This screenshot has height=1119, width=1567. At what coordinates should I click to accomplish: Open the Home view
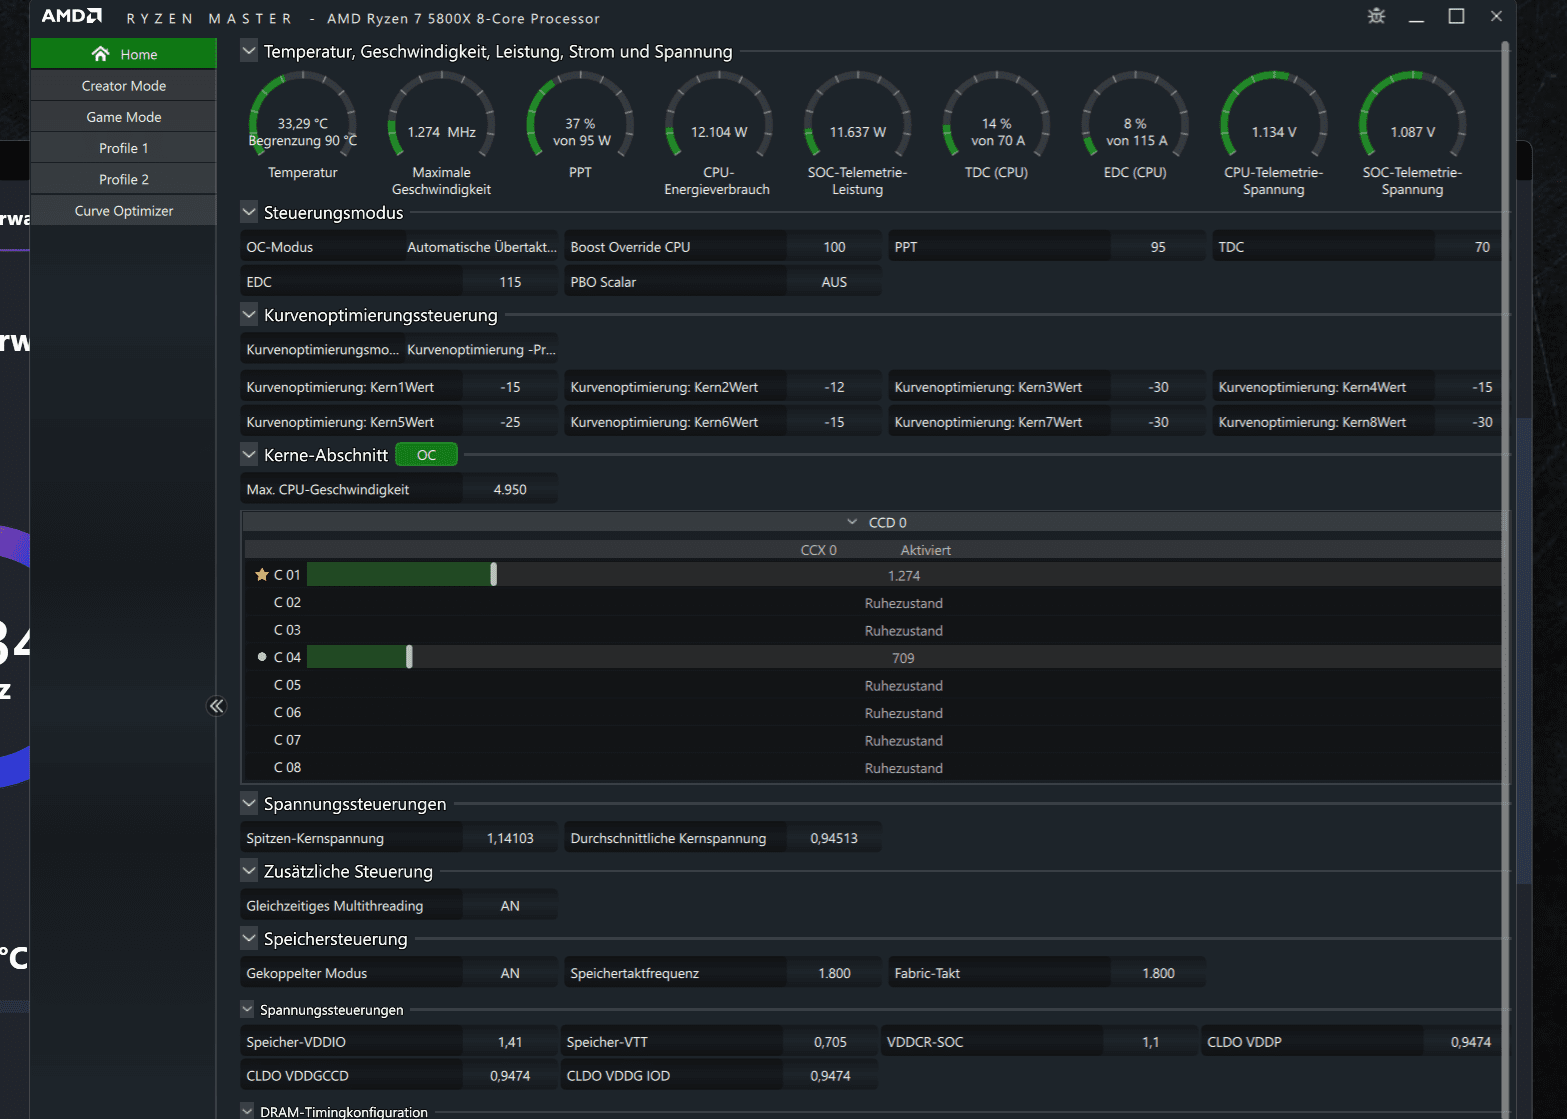[124, 54]
